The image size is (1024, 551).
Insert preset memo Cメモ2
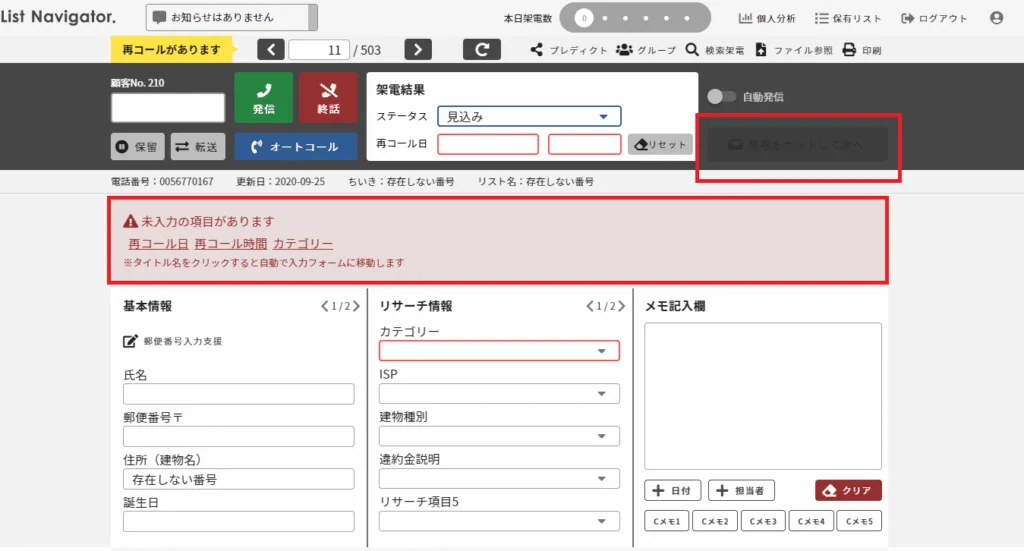point(714,521)
